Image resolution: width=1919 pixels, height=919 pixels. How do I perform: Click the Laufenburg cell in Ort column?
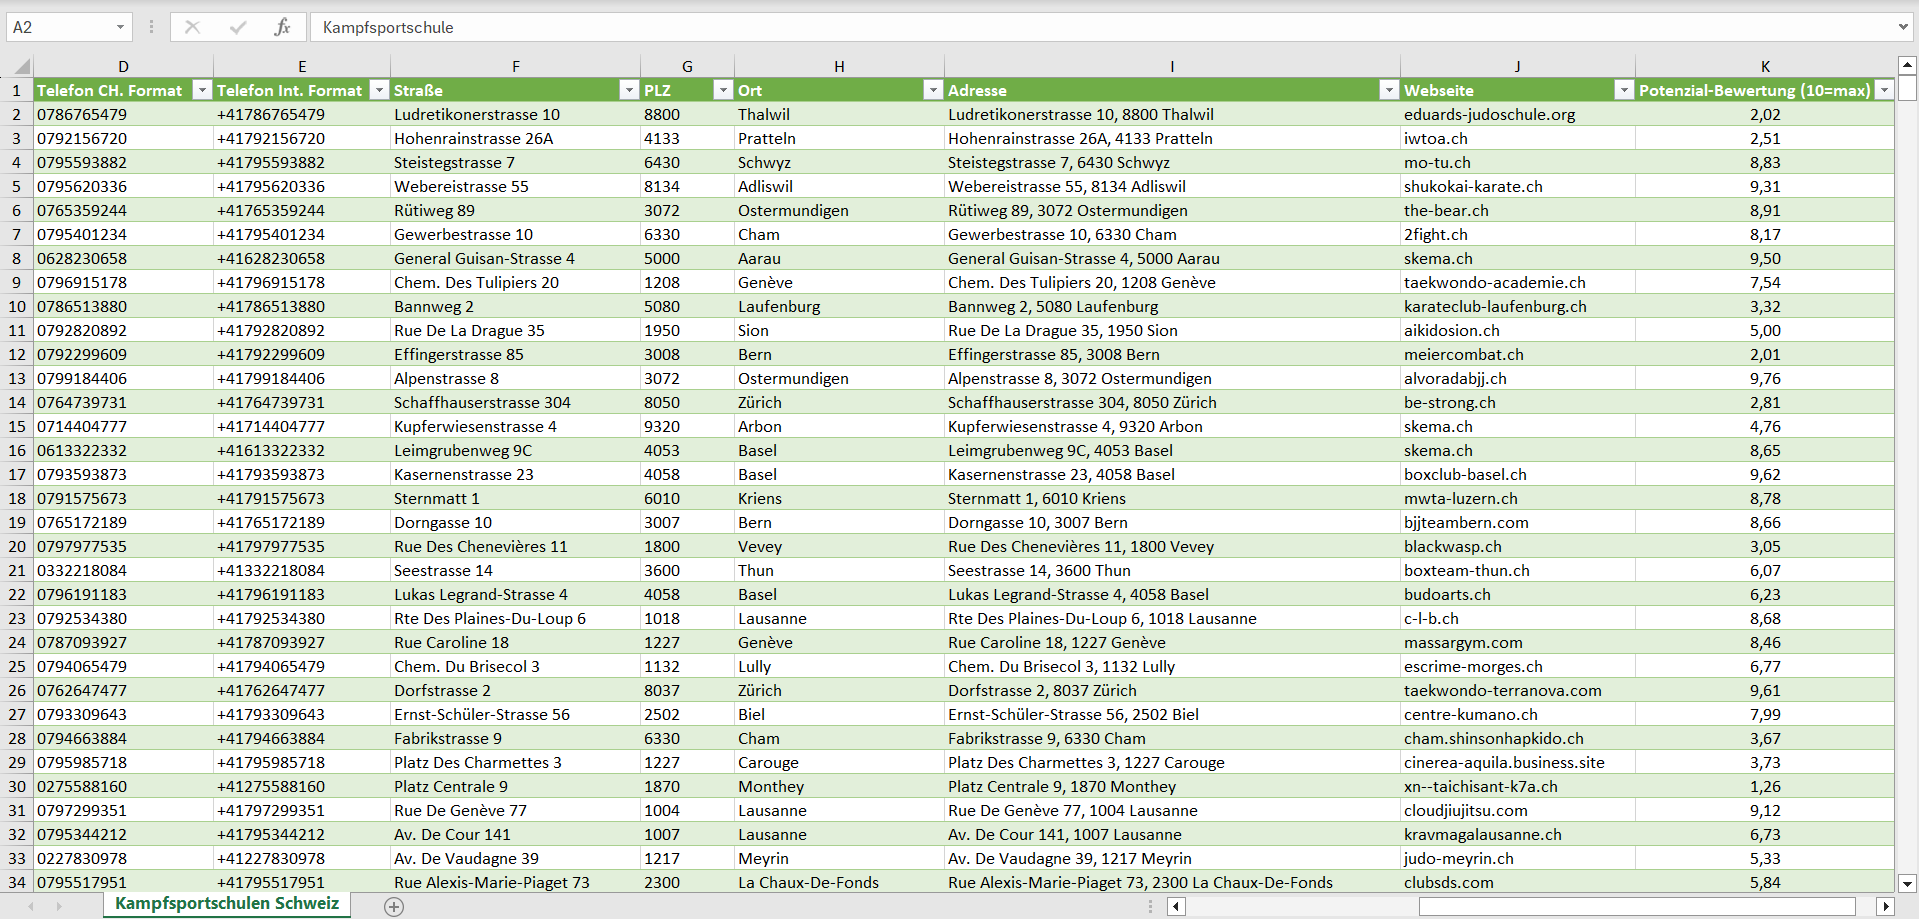click(839, 306)
